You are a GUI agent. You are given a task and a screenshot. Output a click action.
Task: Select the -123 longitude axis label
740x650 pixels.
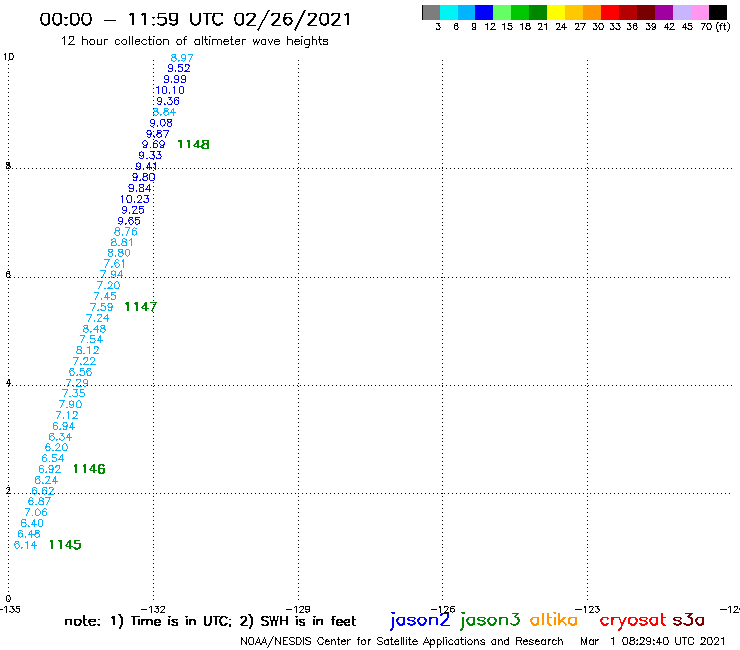(x=588, y=609)
